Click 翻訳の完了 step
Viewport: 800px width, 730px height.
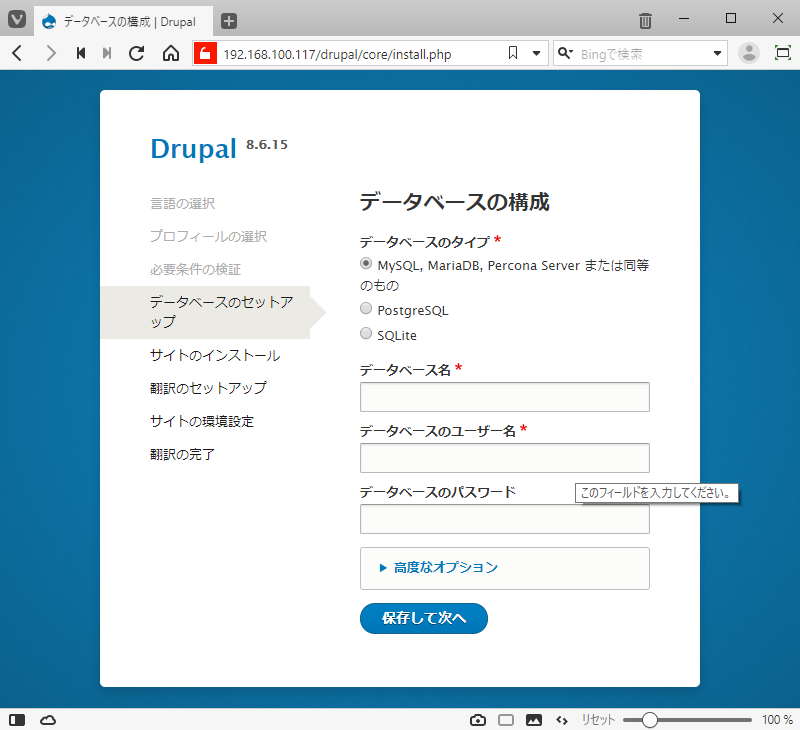tap(182, 454)
